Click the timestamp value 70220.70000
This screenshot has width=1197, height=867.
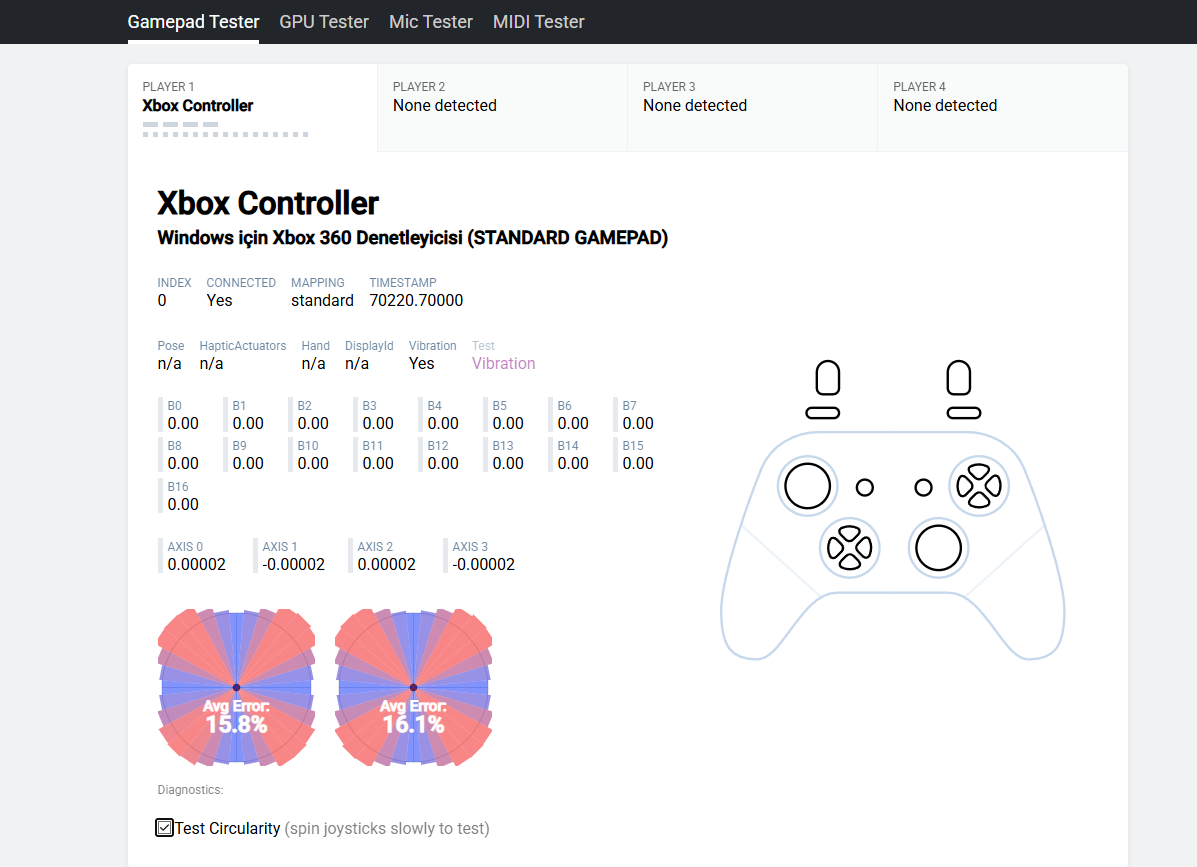pyautogui.click(x=416, y=301)
